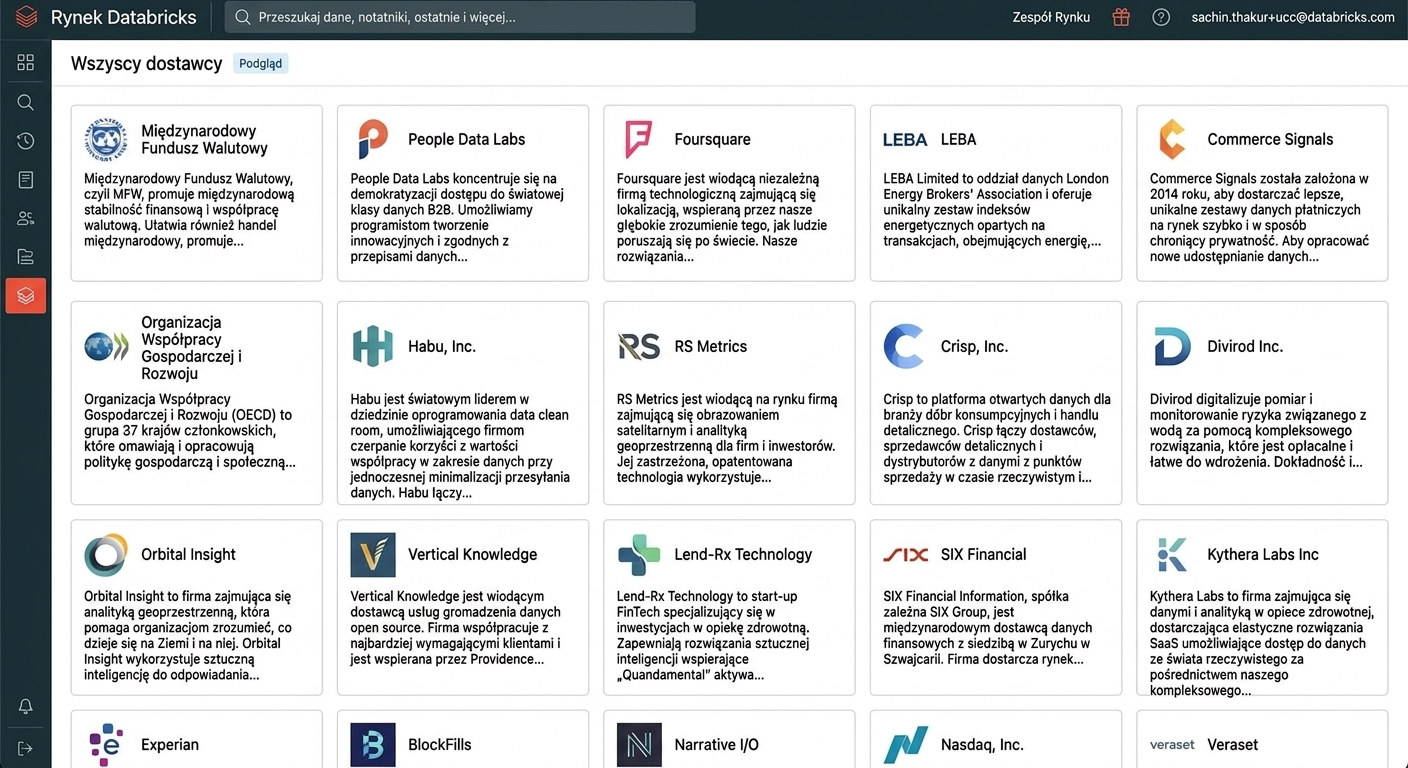Open the LEBA provider title
The height and width of the screenshot is (768, 1408).
(x=958, y=139)
